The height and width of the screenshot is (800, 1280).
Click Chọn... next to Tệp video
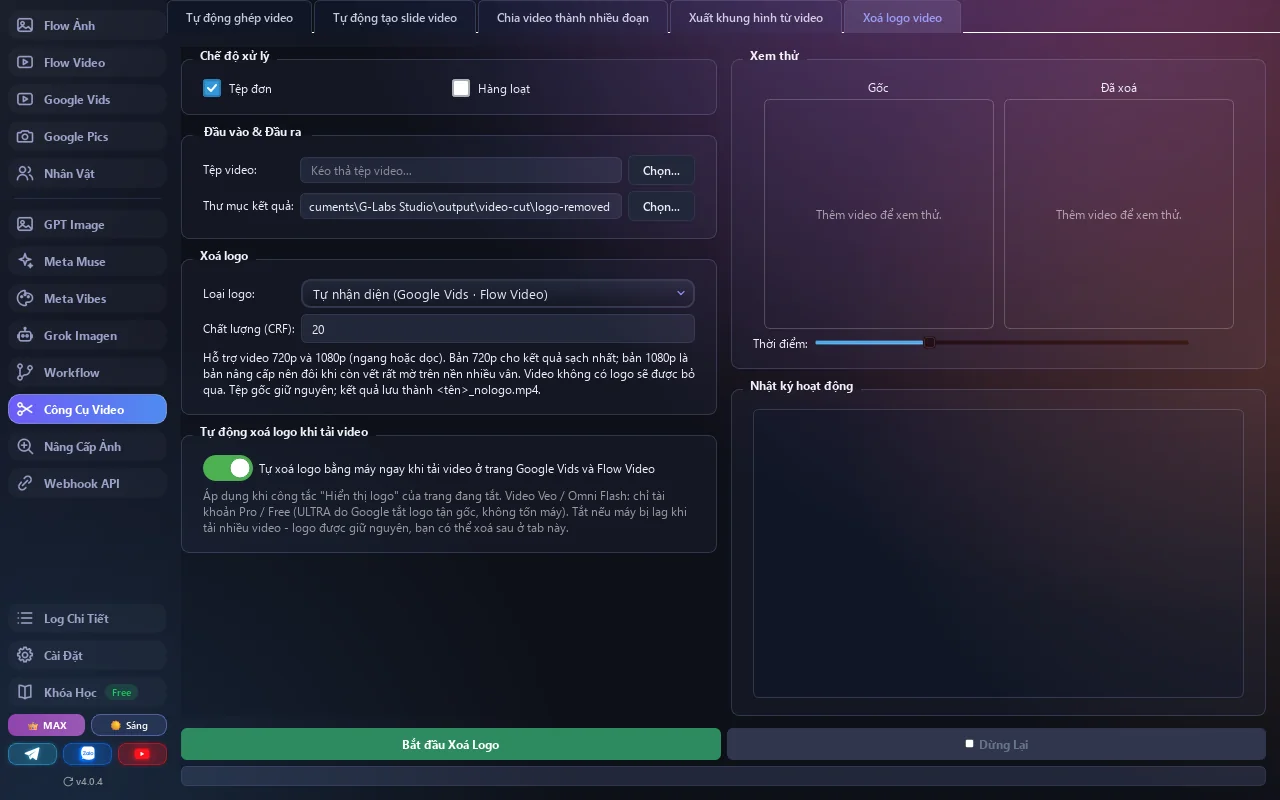[661, 171]
